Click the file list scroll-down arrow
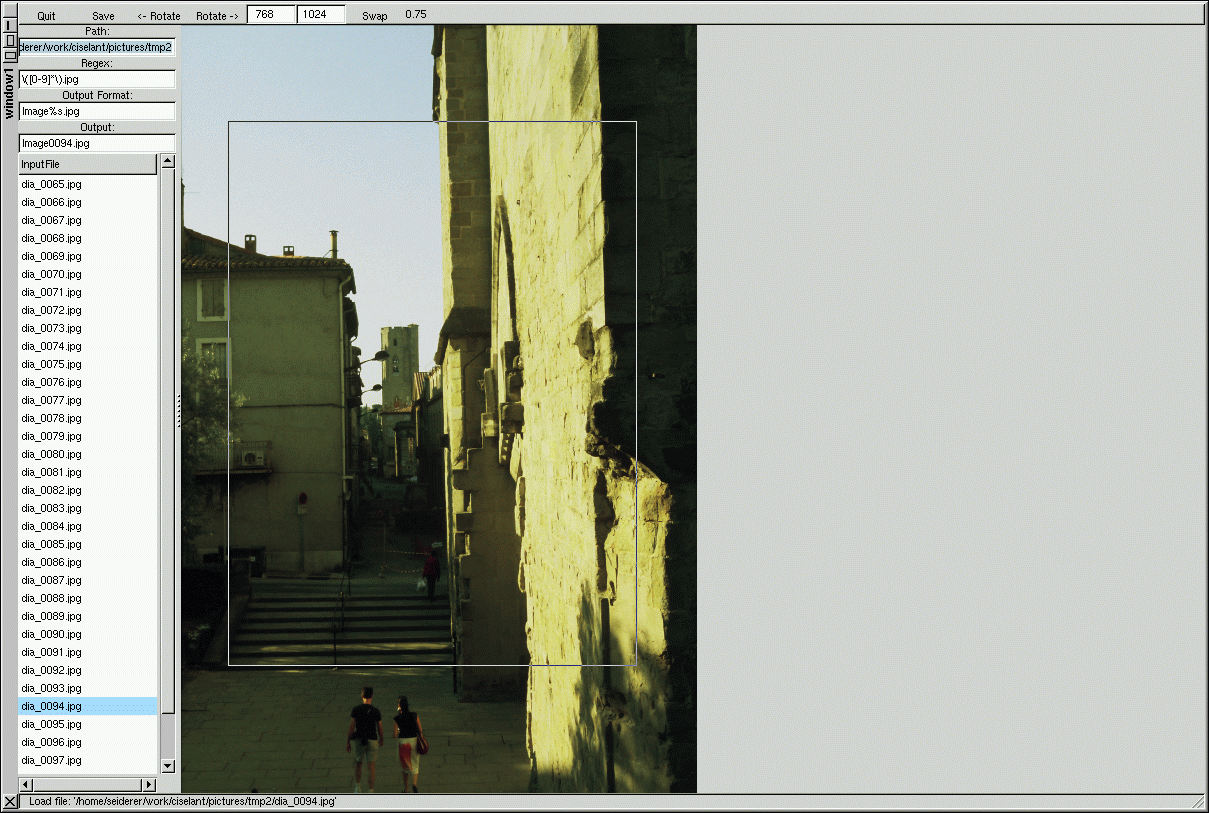 pyautogui.click(x=168, y=766)
